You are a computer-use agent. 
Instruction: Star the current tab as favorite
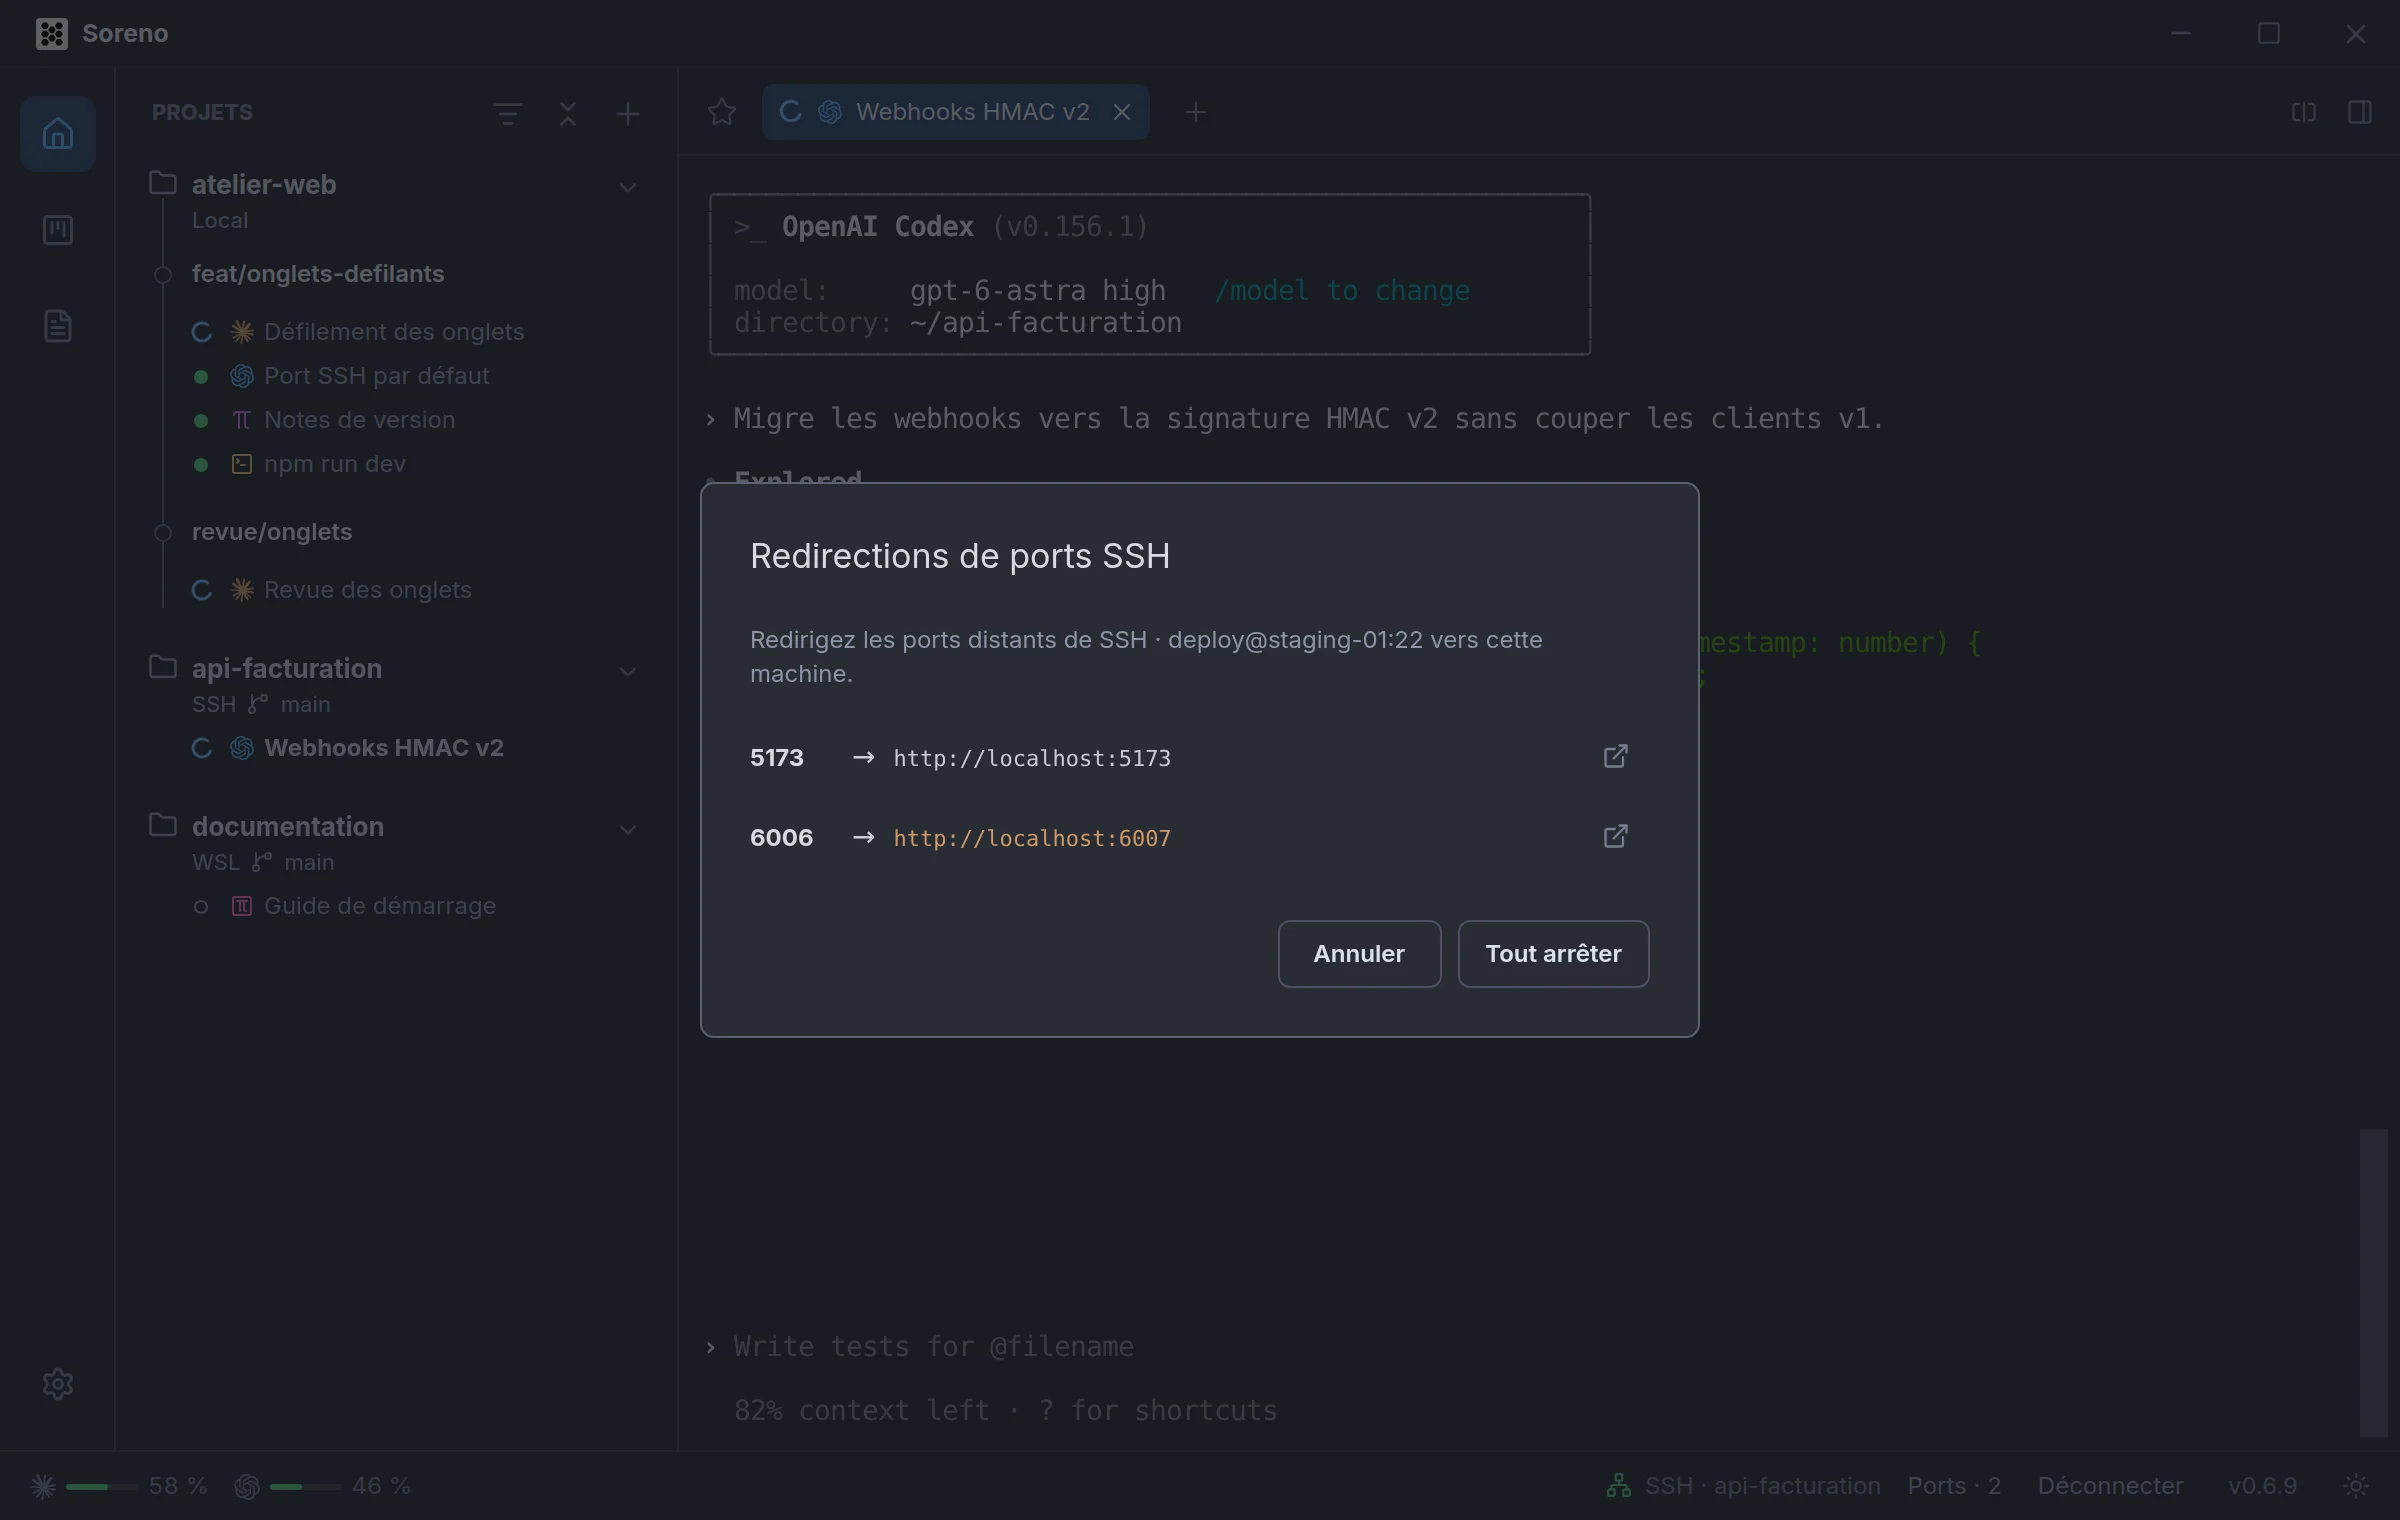tap(721, 112)
